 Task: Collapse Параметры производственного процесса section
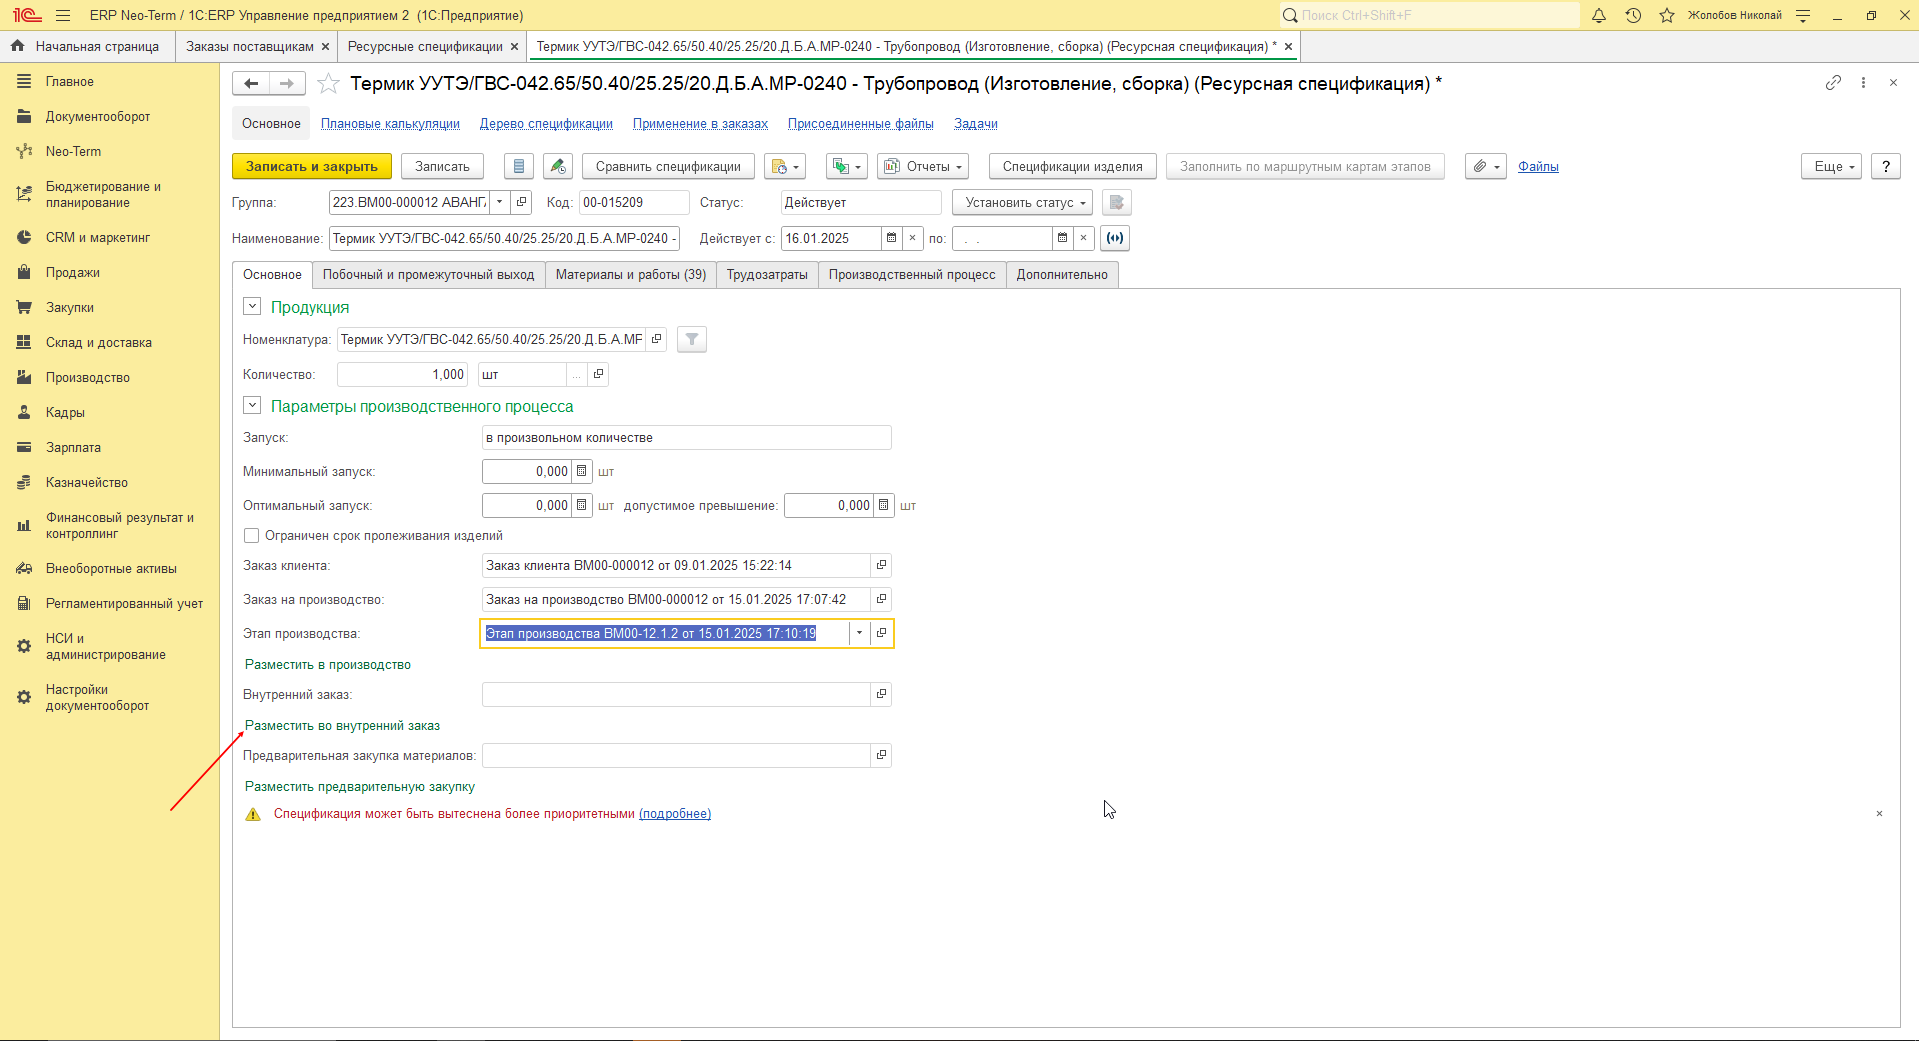point(252,406)
